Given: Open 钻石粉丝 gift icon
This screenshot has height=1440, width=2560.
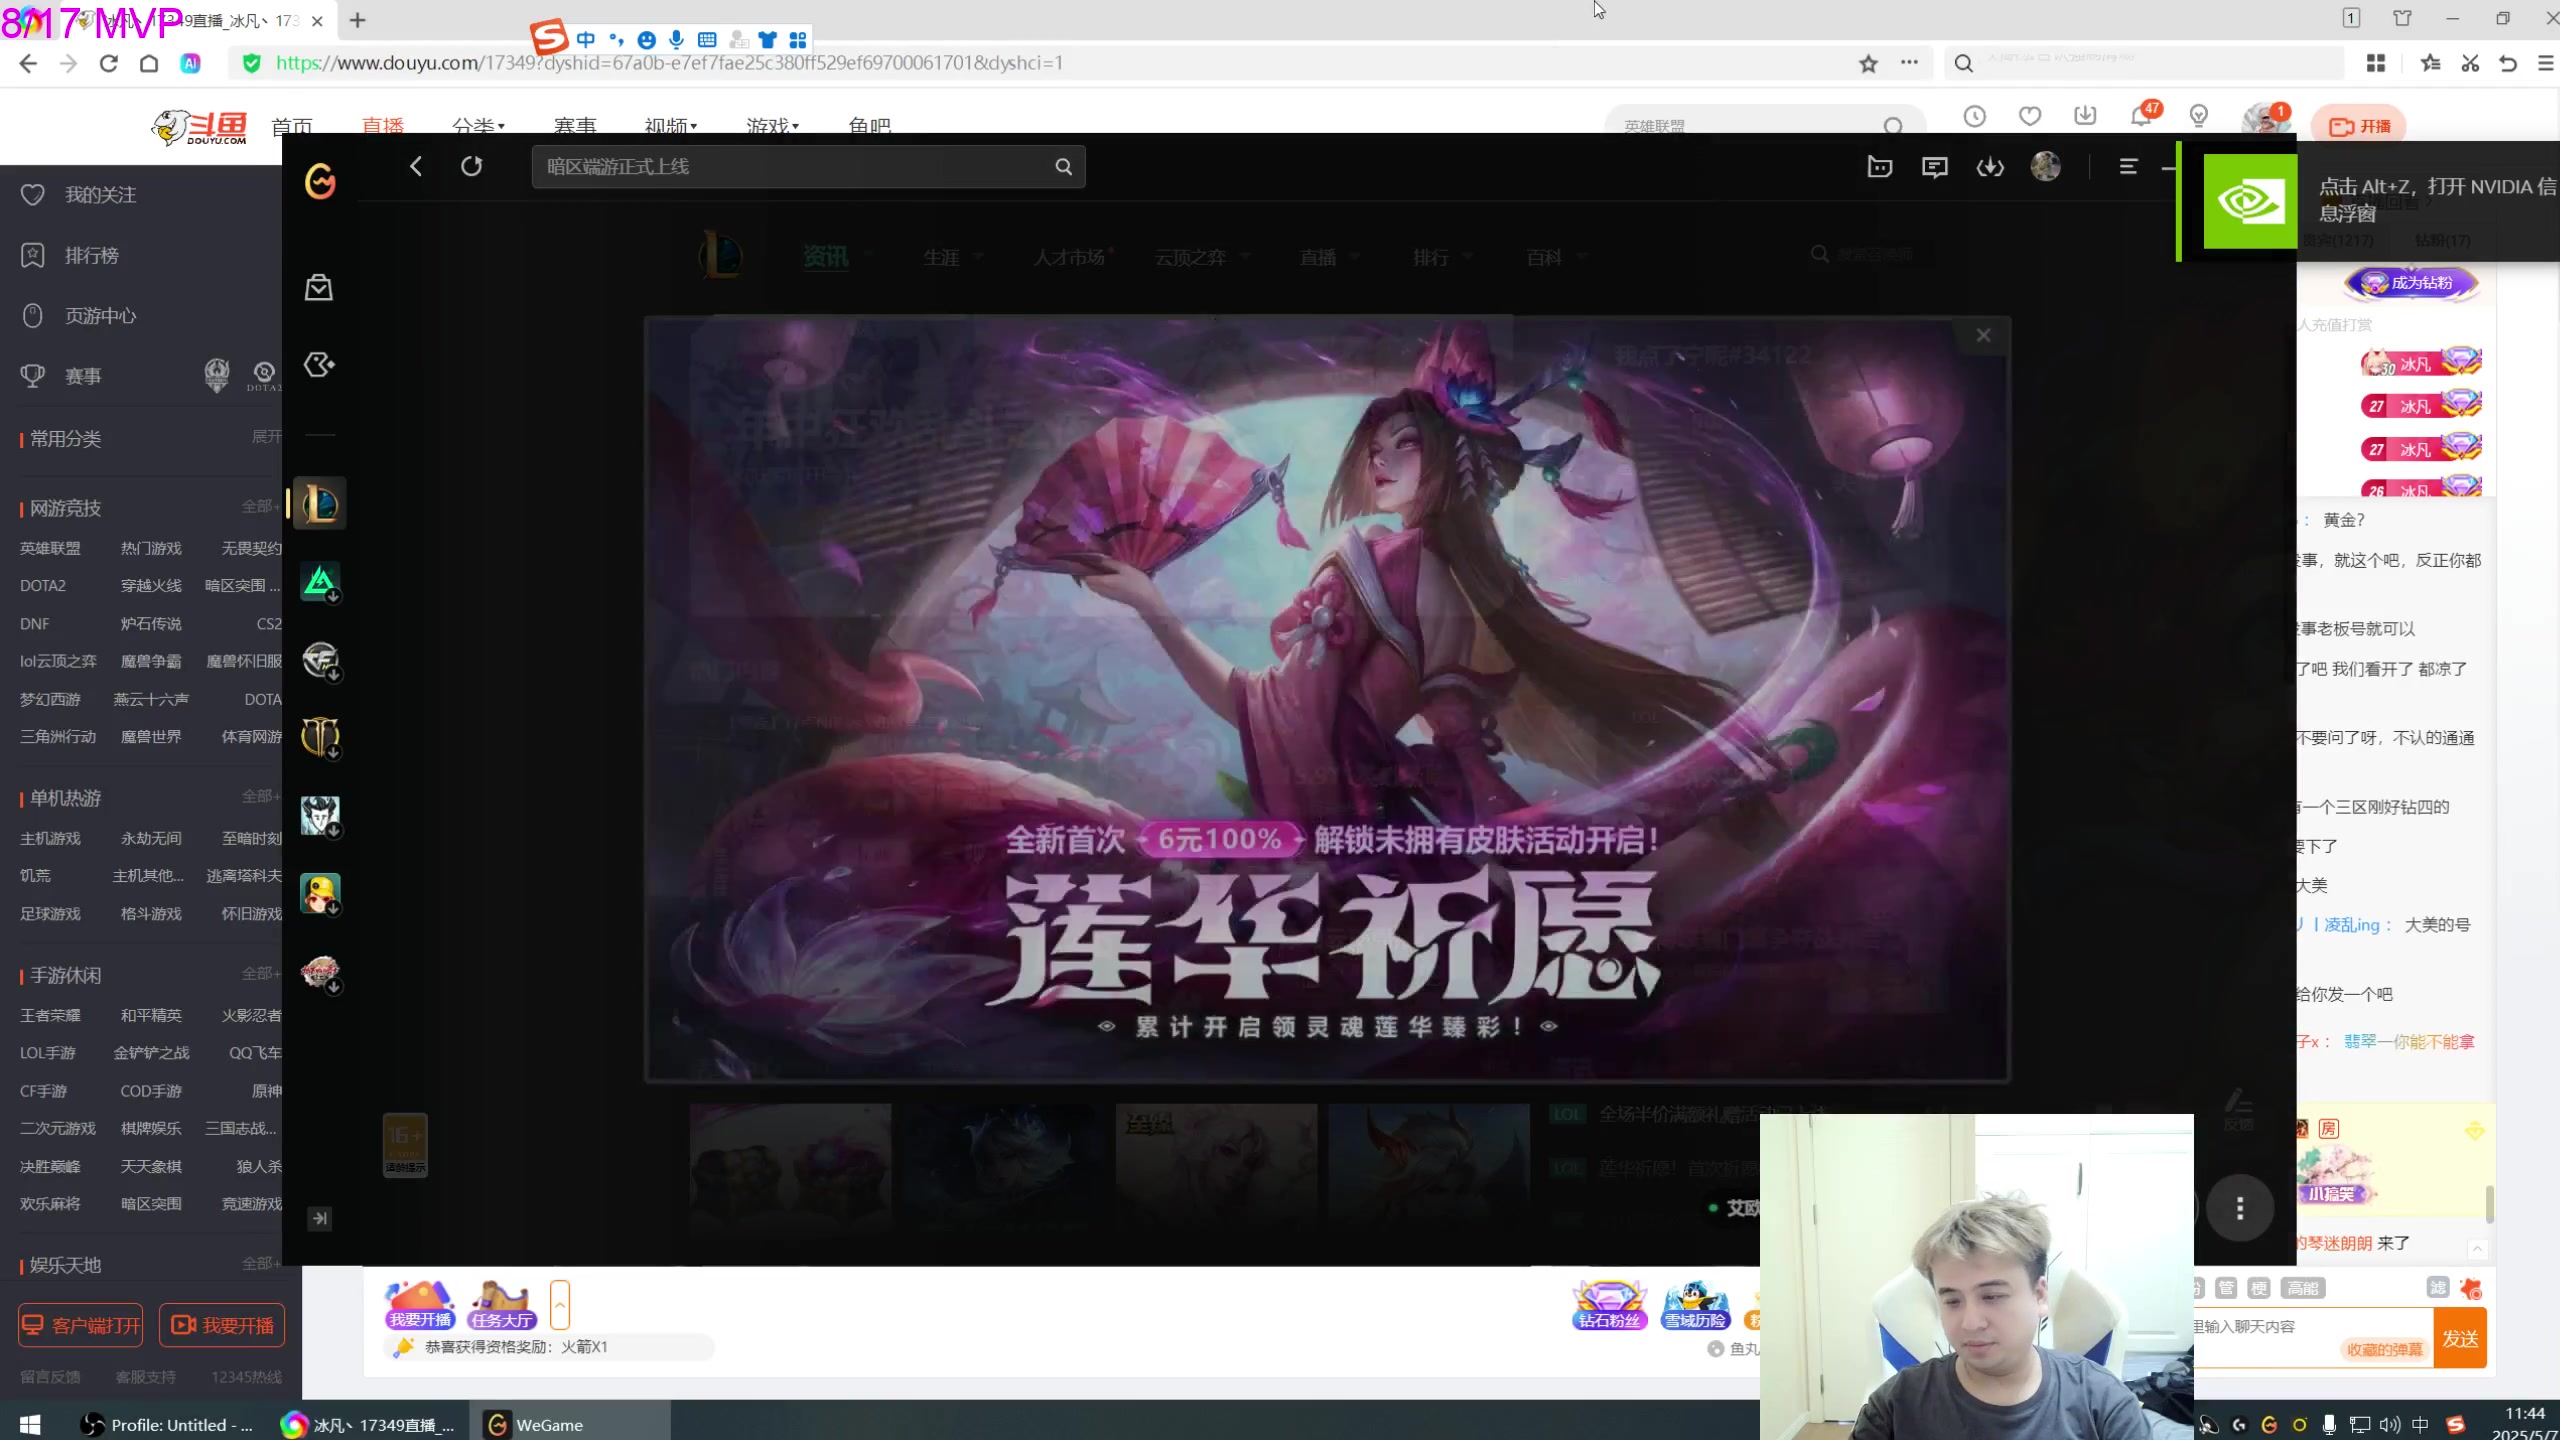Looking at the screenshot, I should tap(1609, 1304).
